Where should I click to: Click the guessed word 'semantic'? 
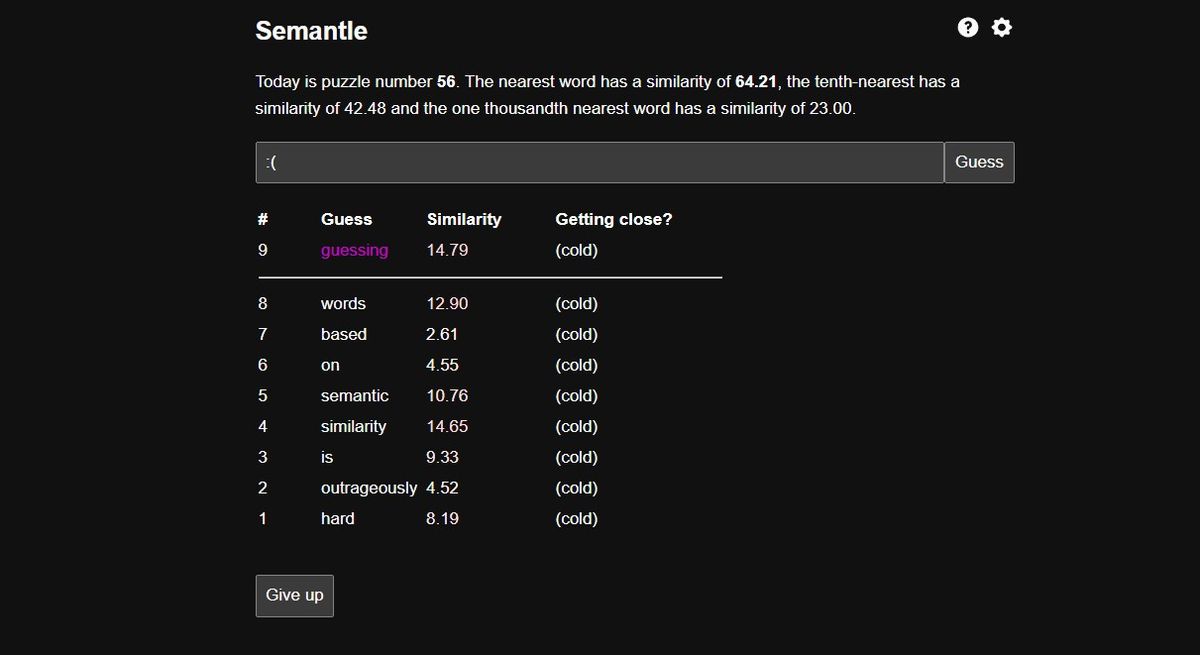[354, 396]
